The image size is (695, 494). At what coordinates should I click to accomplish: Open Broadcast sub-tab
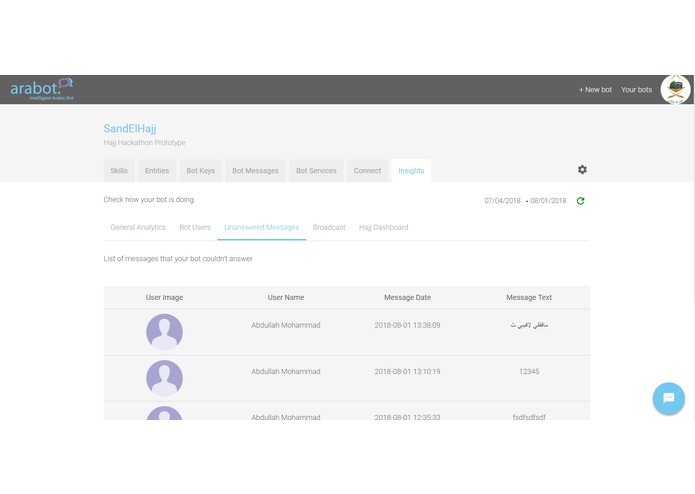(x=328, y=227)
